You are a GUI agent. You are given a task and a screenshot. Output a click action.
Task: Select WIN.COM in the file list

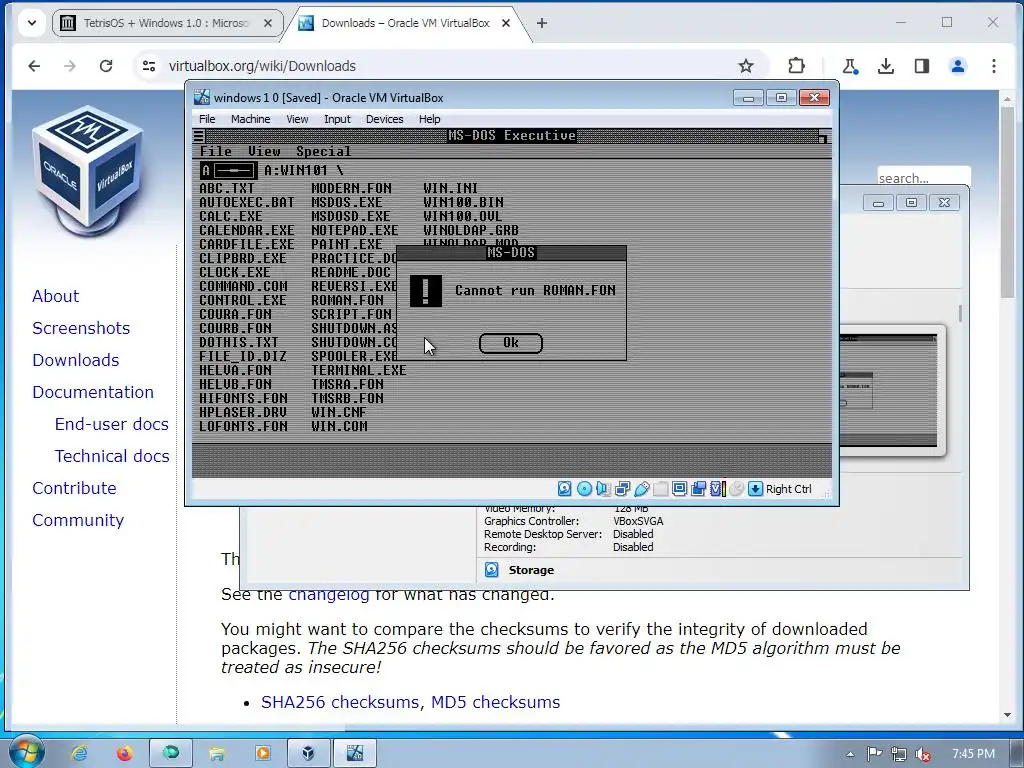pos(339,426)
